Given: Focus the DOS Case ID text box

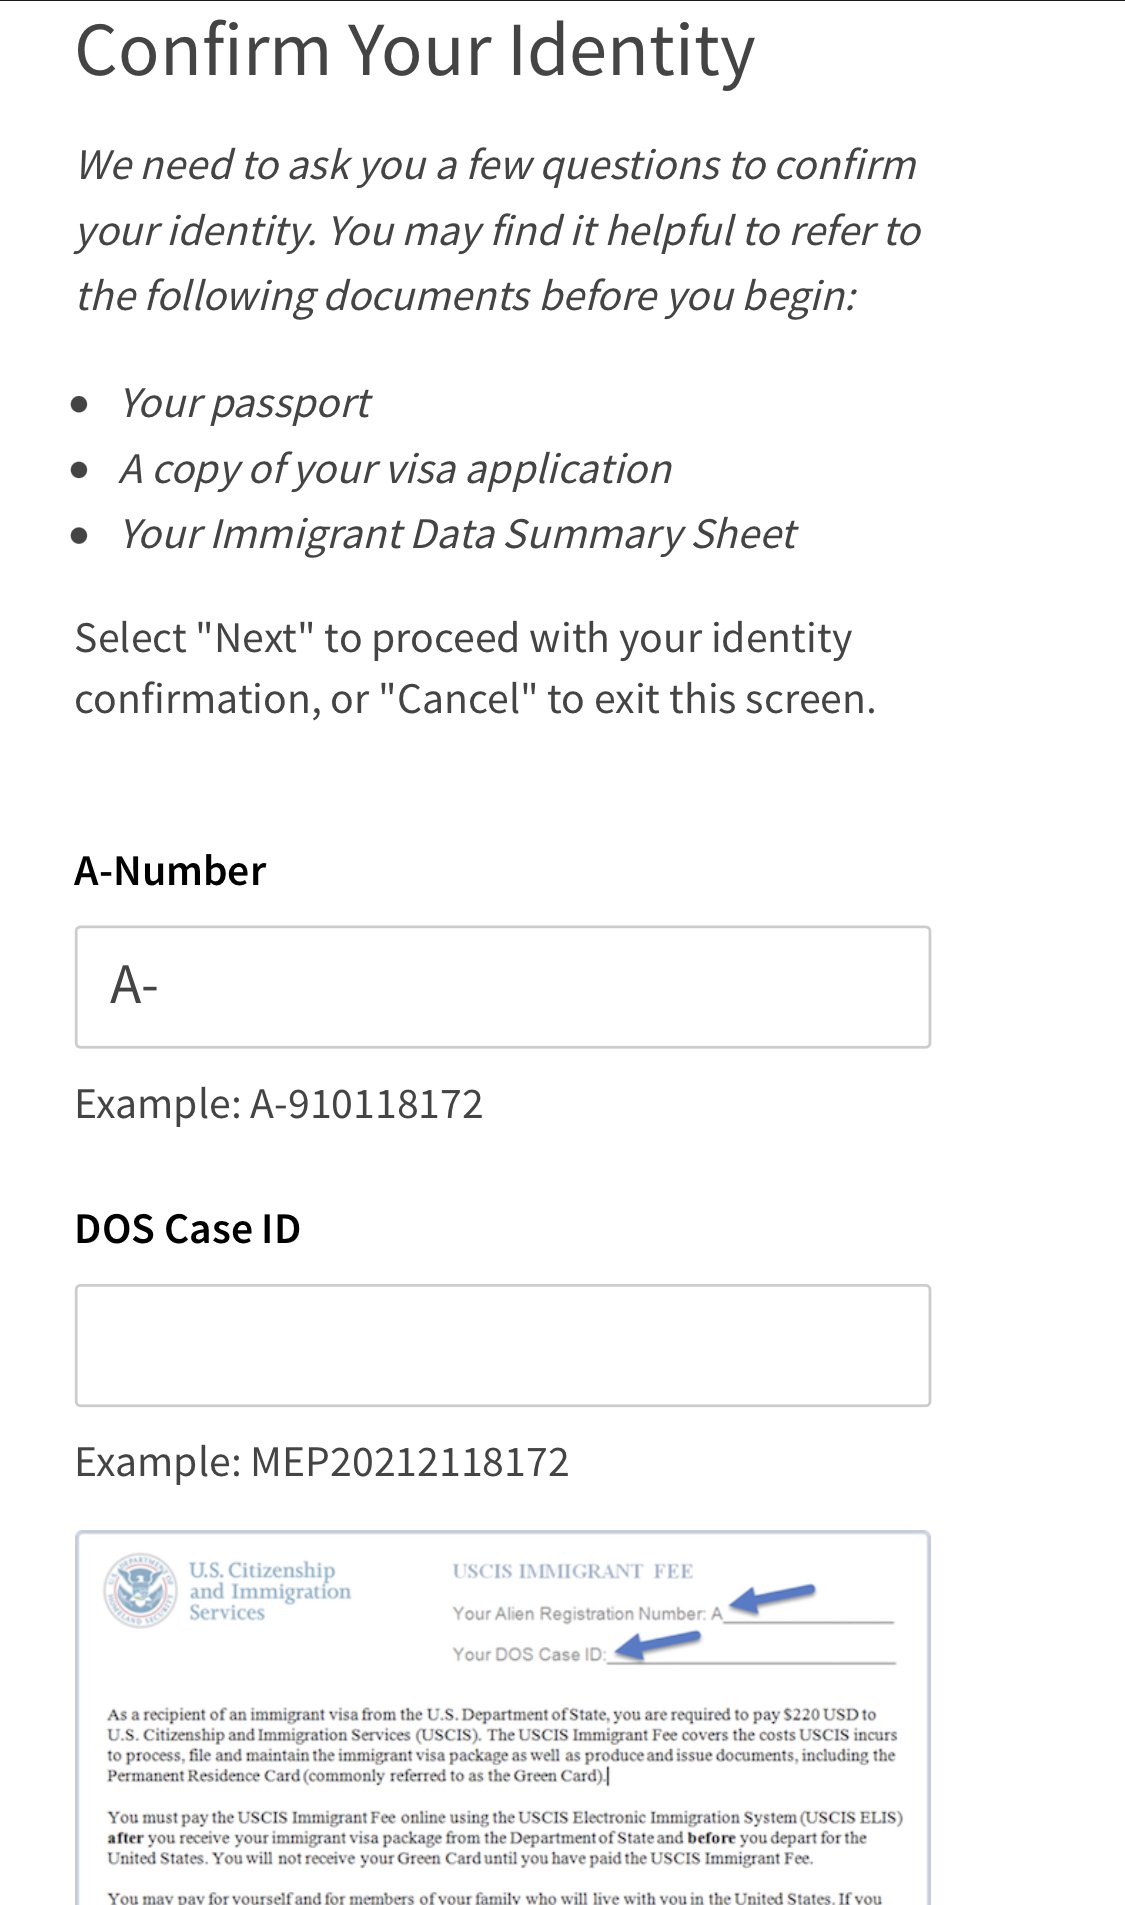Looking at the screenshot, I should [x=502, y=1345].
